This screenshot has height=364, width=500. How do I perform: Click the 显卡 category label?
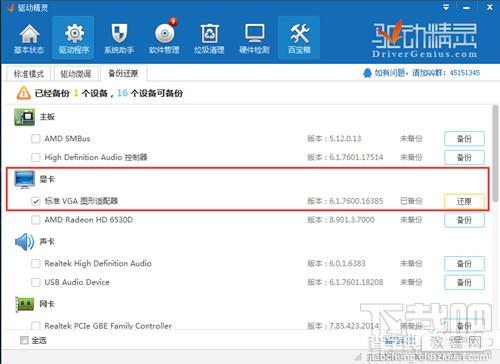point(47,179)
